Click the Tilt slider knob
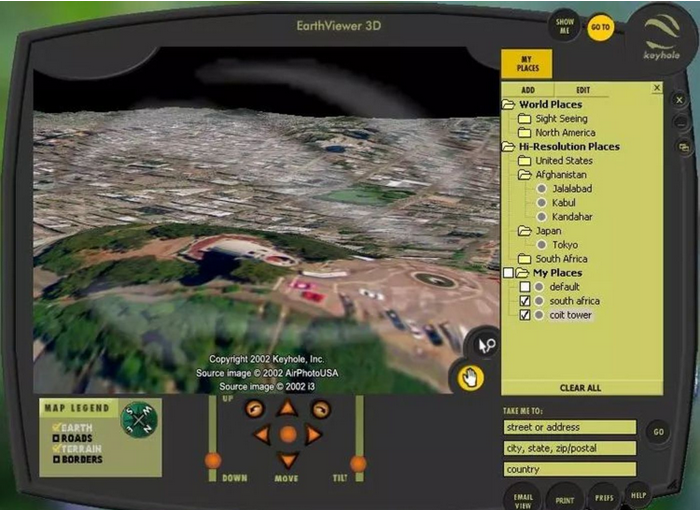The height and width of the screenshot is (510, 700). [358, 464]
